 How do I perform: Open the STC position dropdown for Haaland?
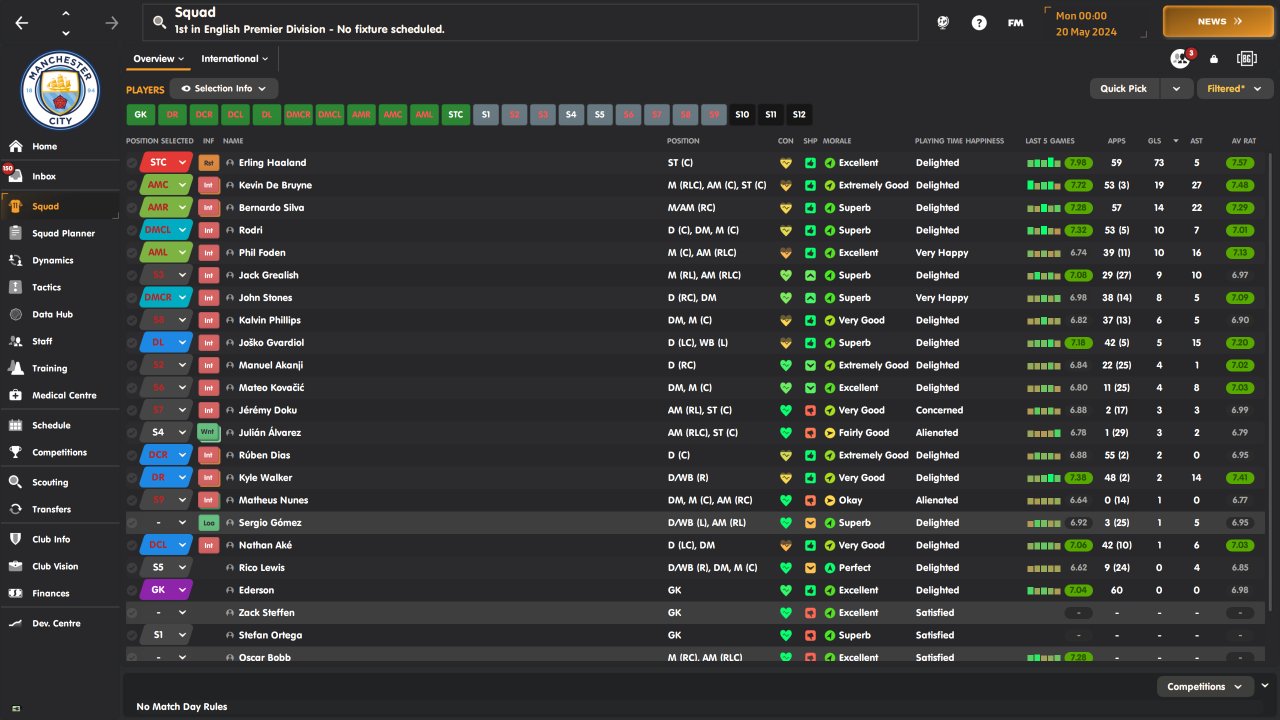coord(182,163)
